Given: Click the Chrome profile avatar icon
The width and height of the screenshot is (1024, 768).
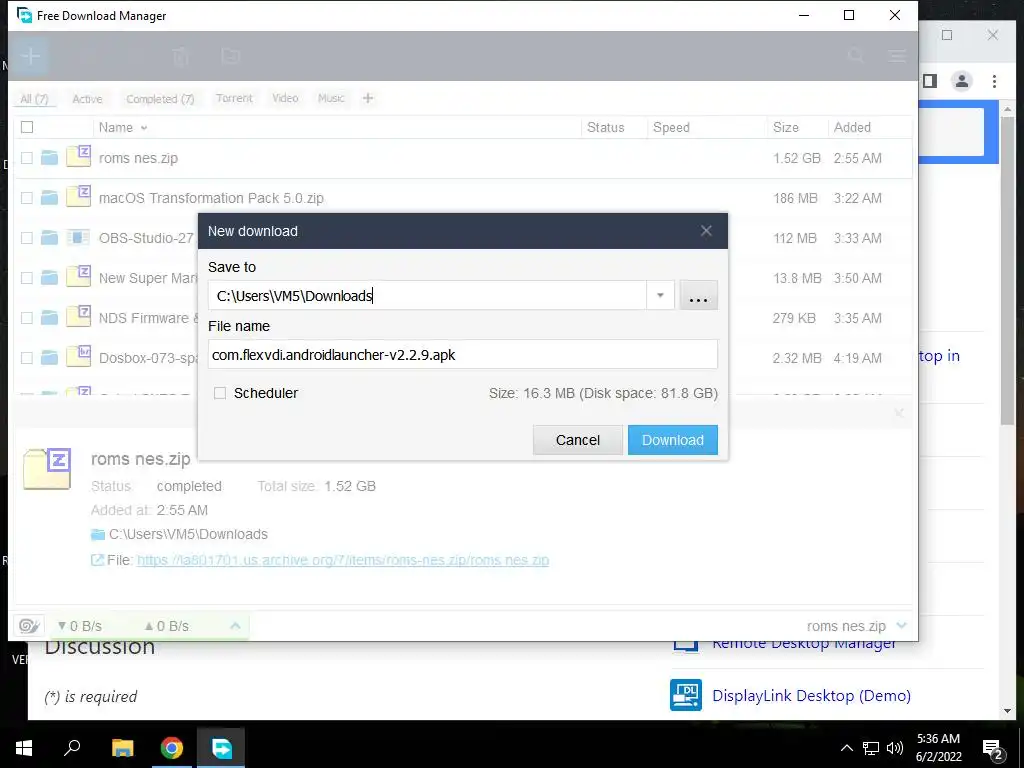Looking at the screenshot, I should pyautogui.click(x=961, y=81).
